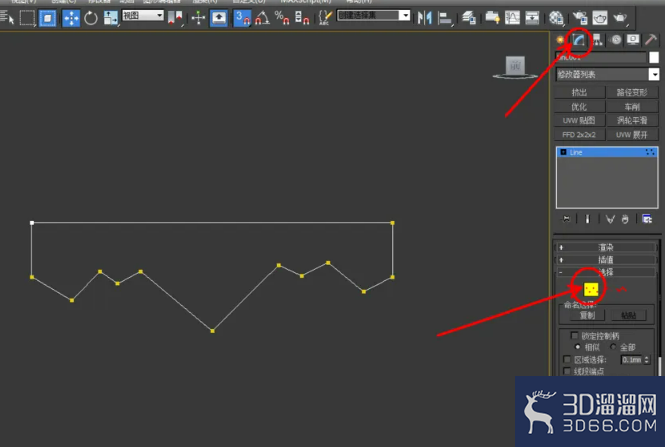665x447 pixels.
Task: Collapse 选择 rollout
Action: pyautogui.click(x=606, y=272)
